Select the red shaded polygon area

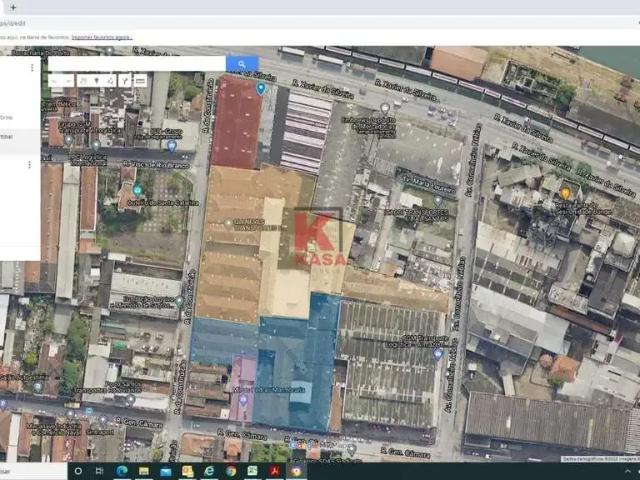tap(236, 122)
